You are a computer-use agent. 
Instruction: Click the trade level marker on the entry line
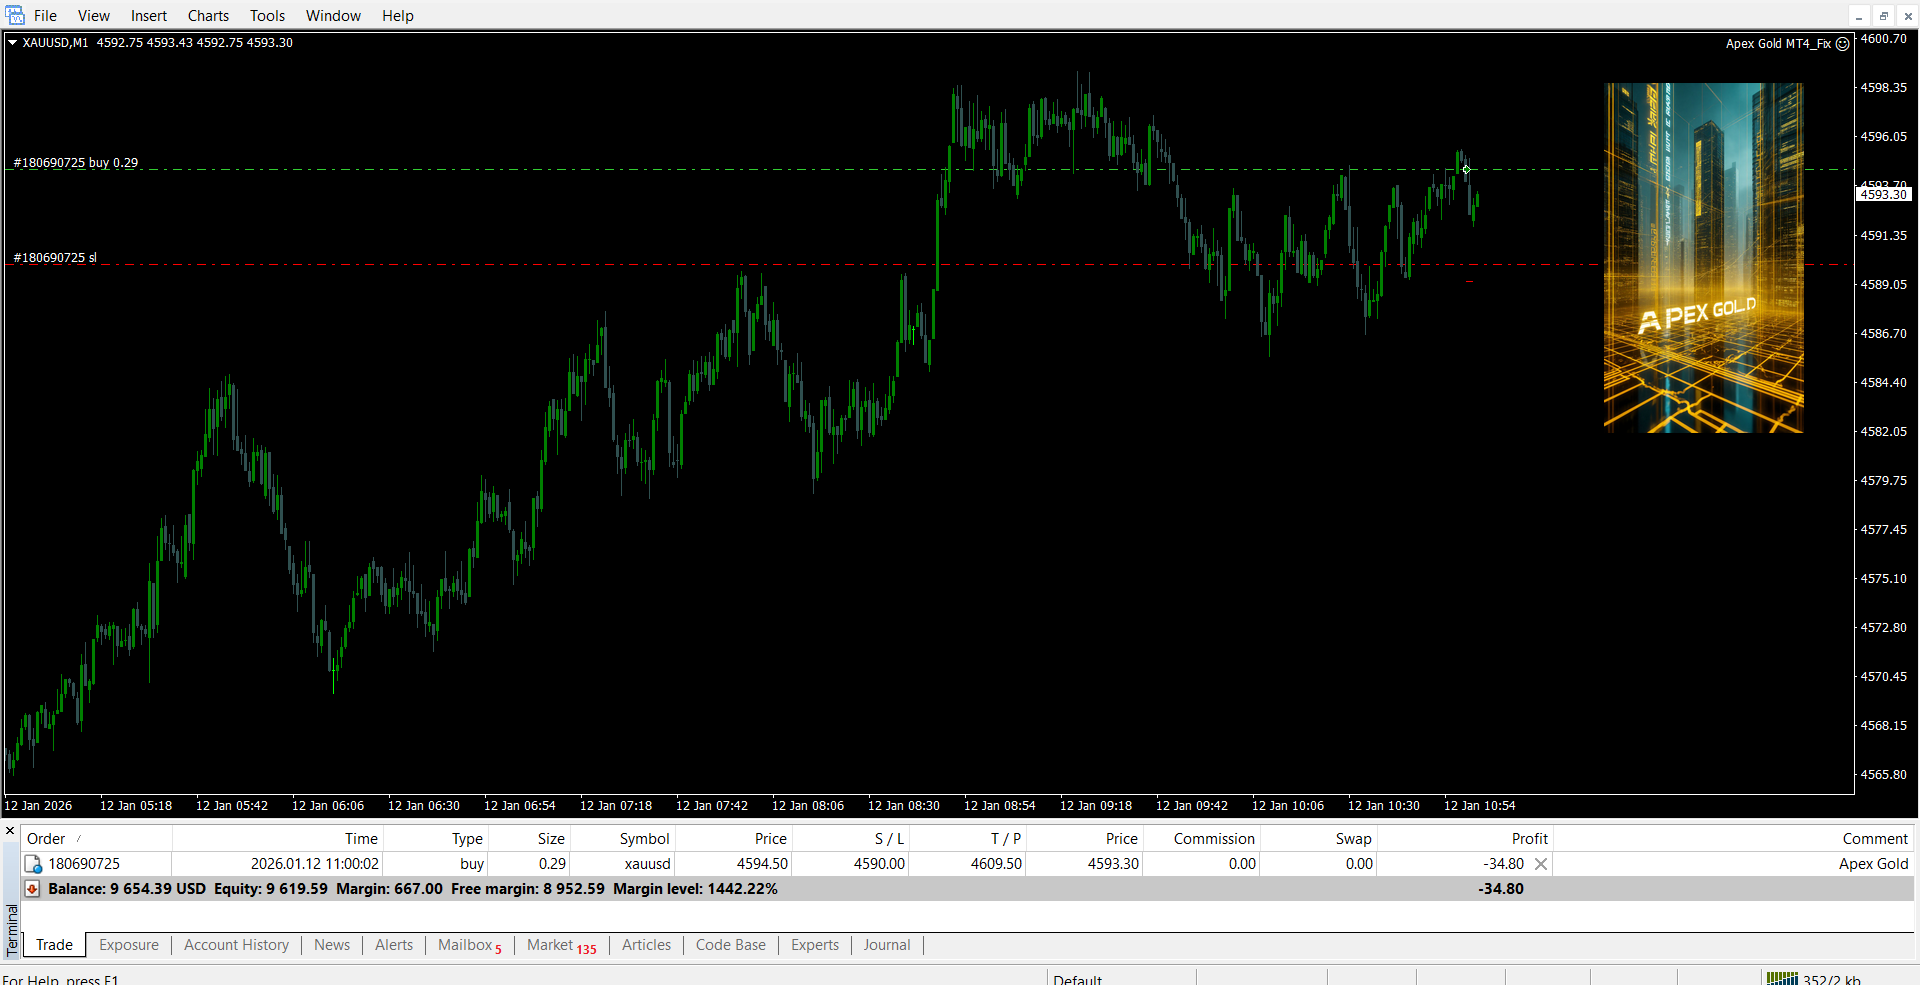click(1466, 169)
